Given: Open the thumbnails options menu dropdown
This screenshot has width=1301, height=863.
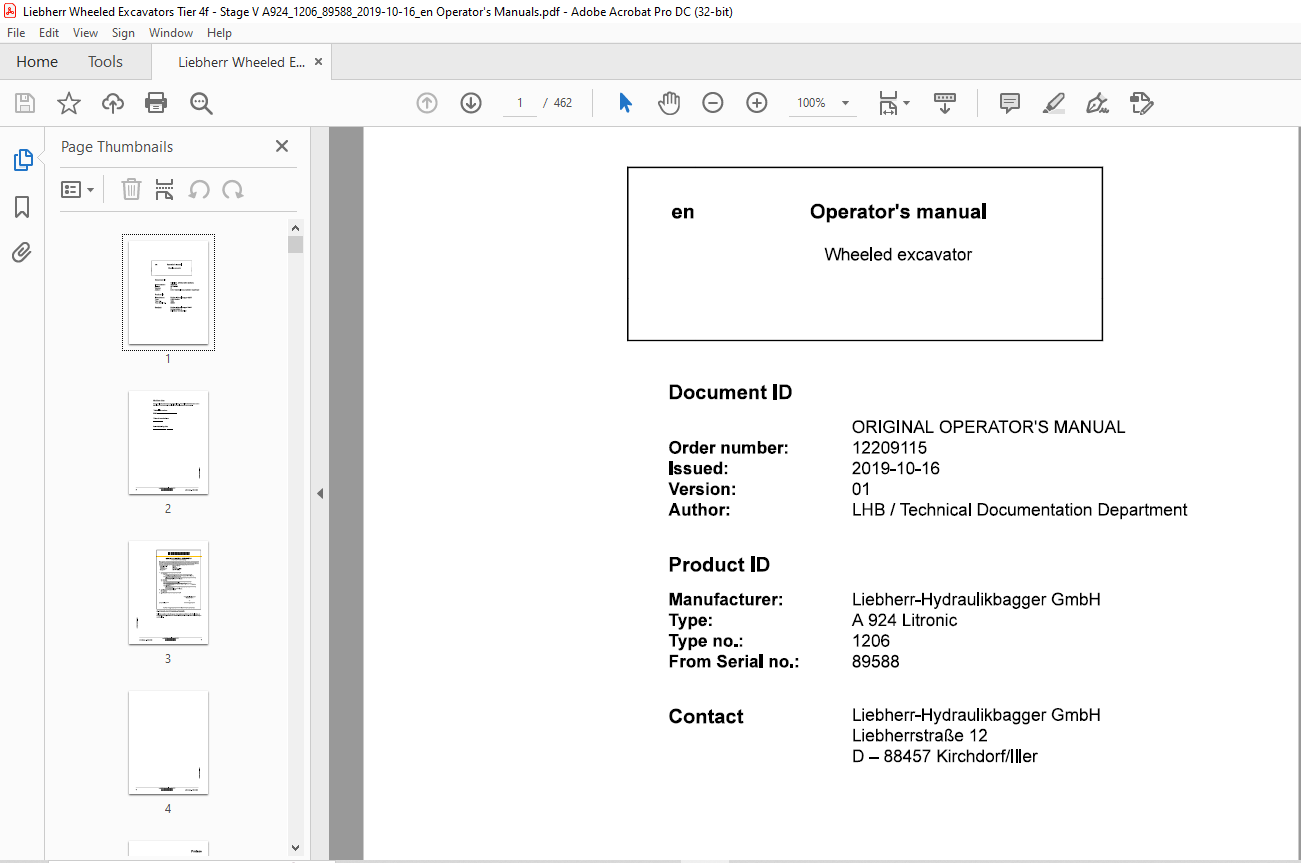Looking at the screenshot, I should point(78,189).
